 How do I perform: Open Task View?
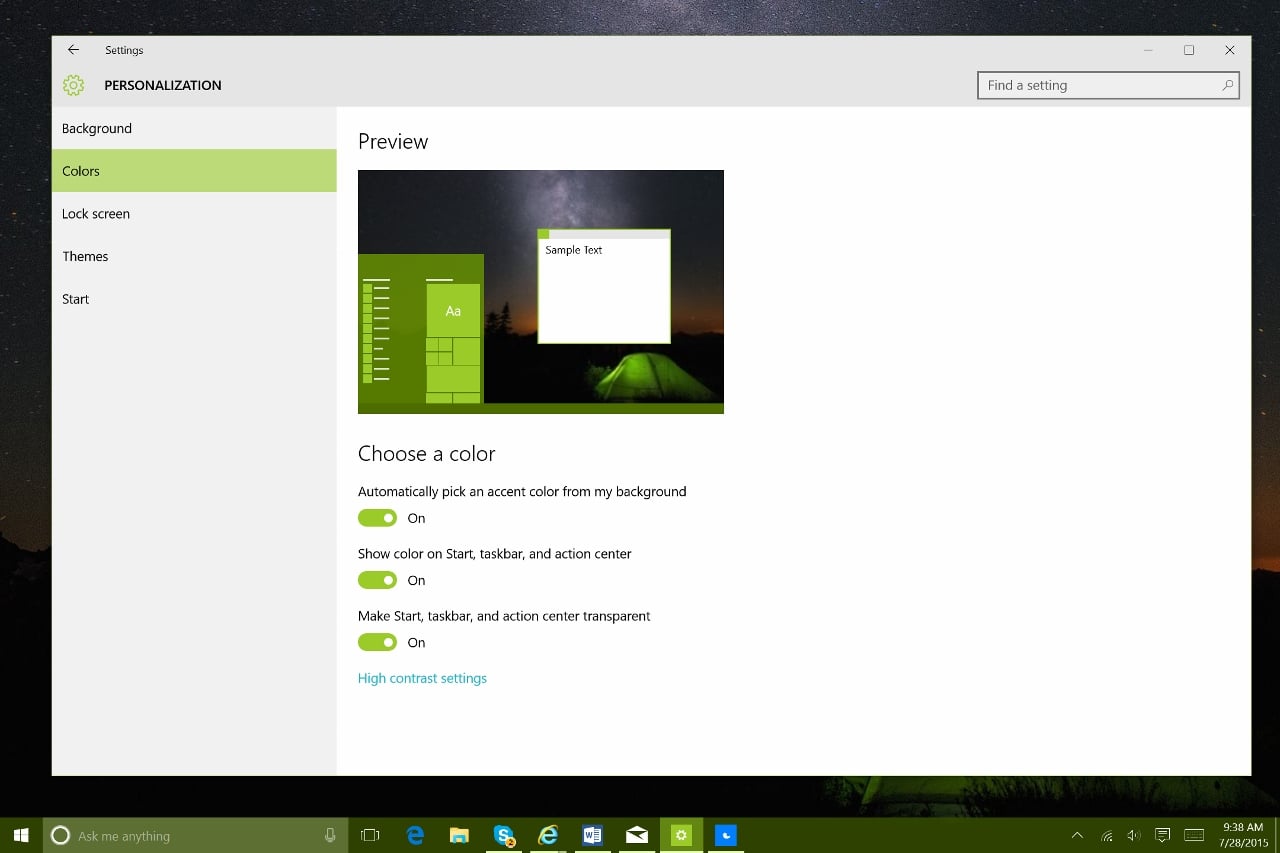[370, 834]
